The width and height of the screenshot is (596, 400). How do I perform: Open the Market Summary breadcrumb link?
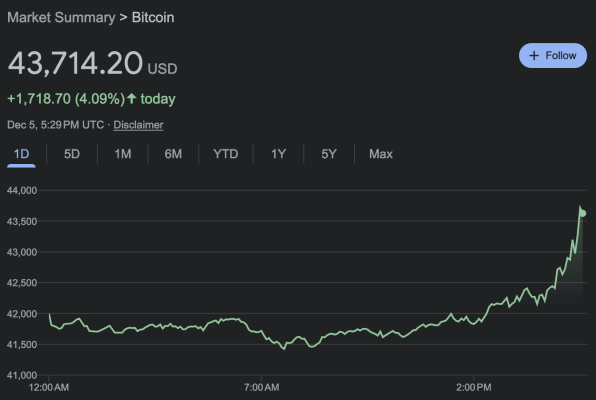[61, 17]
